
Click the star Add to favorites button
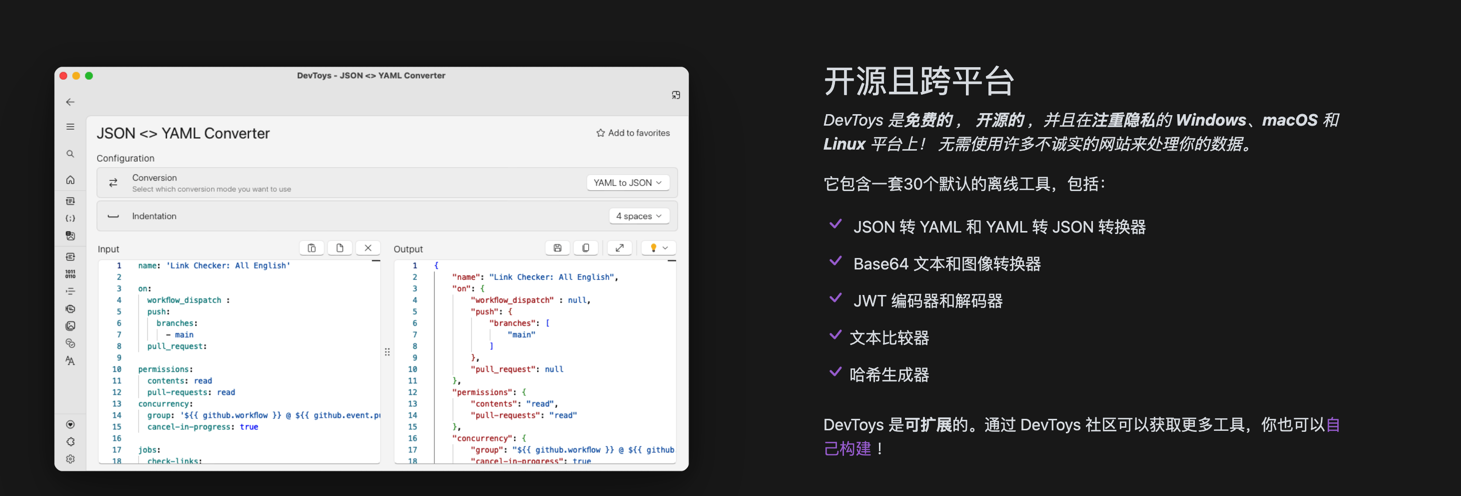click(x=633, y=133)
